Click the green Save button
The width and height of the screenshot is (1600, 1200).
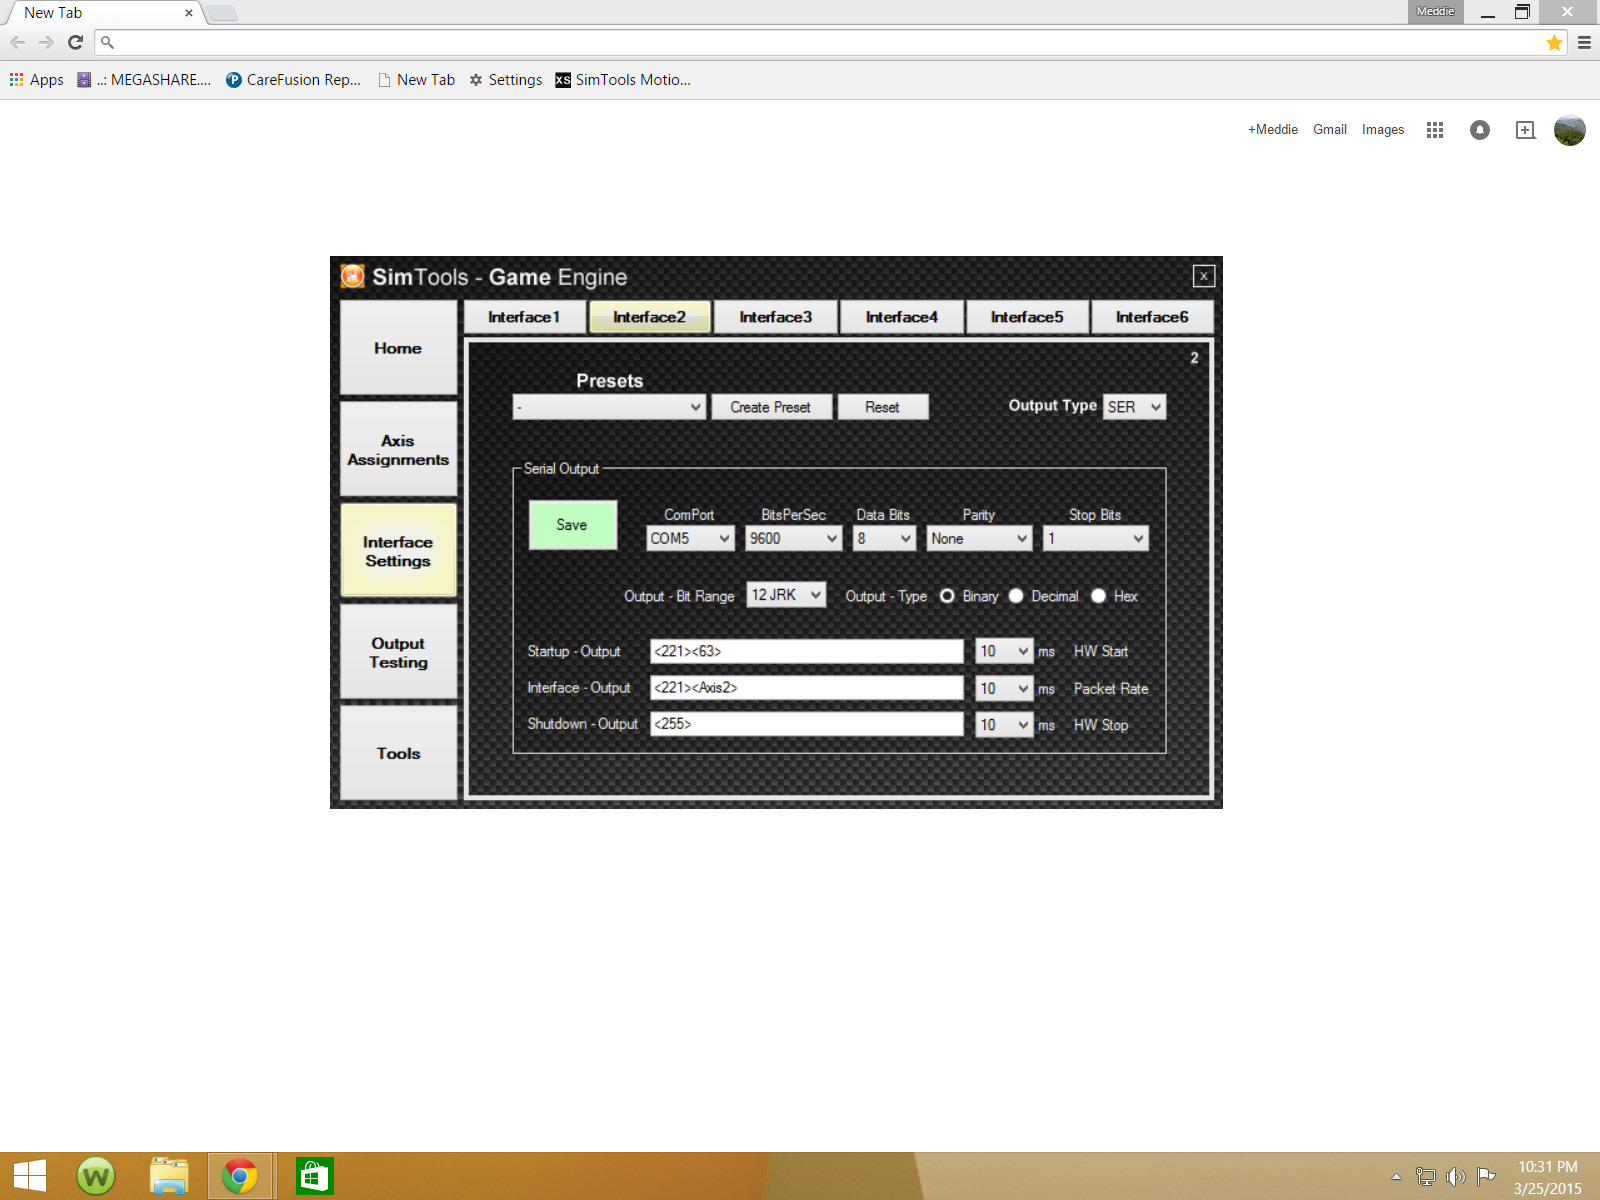[572, 525]
